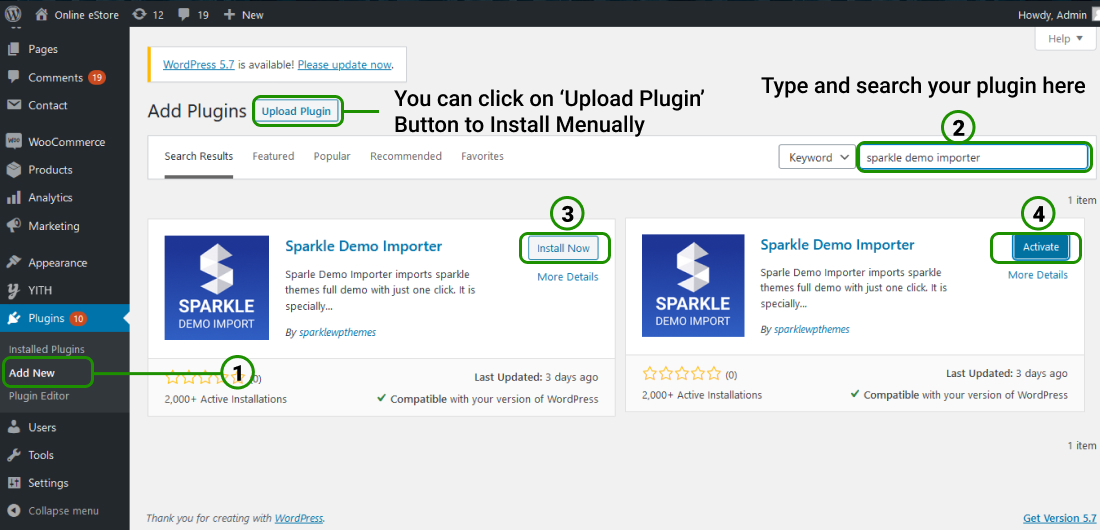Open comments bubble showing 19 in admin bar
Image resolution: width=1100 pixels, height=530 pixels.
click(x=183, y=14)
